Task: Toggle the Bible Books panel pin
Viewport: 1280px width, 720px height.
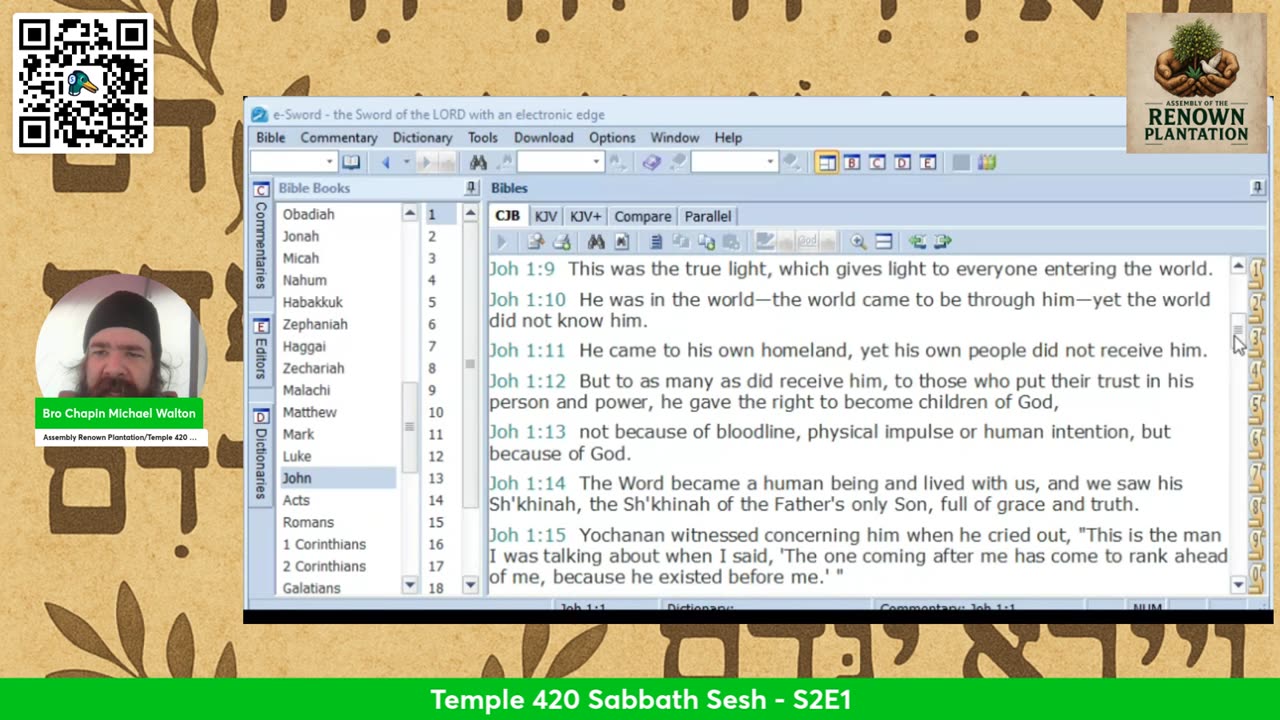Action: (471, 188)
